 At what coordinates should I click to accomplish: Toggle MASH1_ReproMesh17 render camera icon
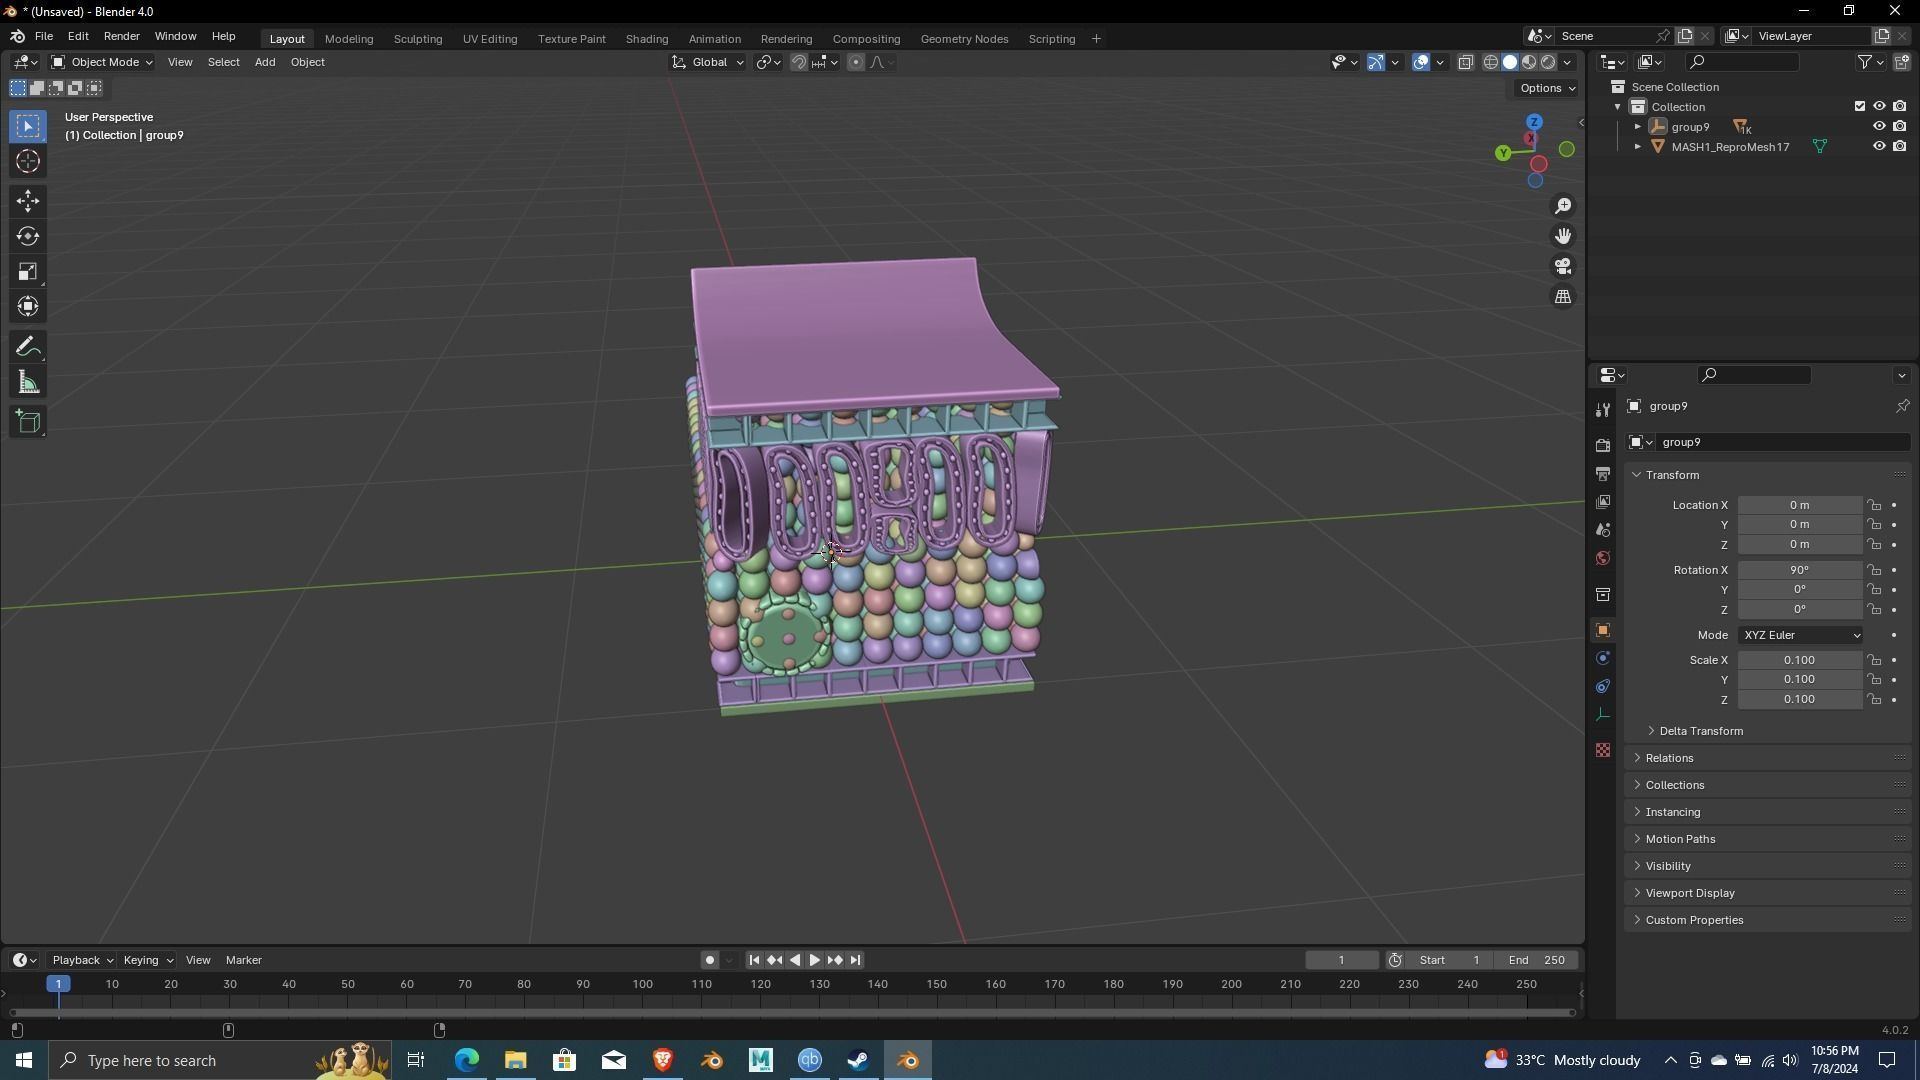pos(1899,147)
